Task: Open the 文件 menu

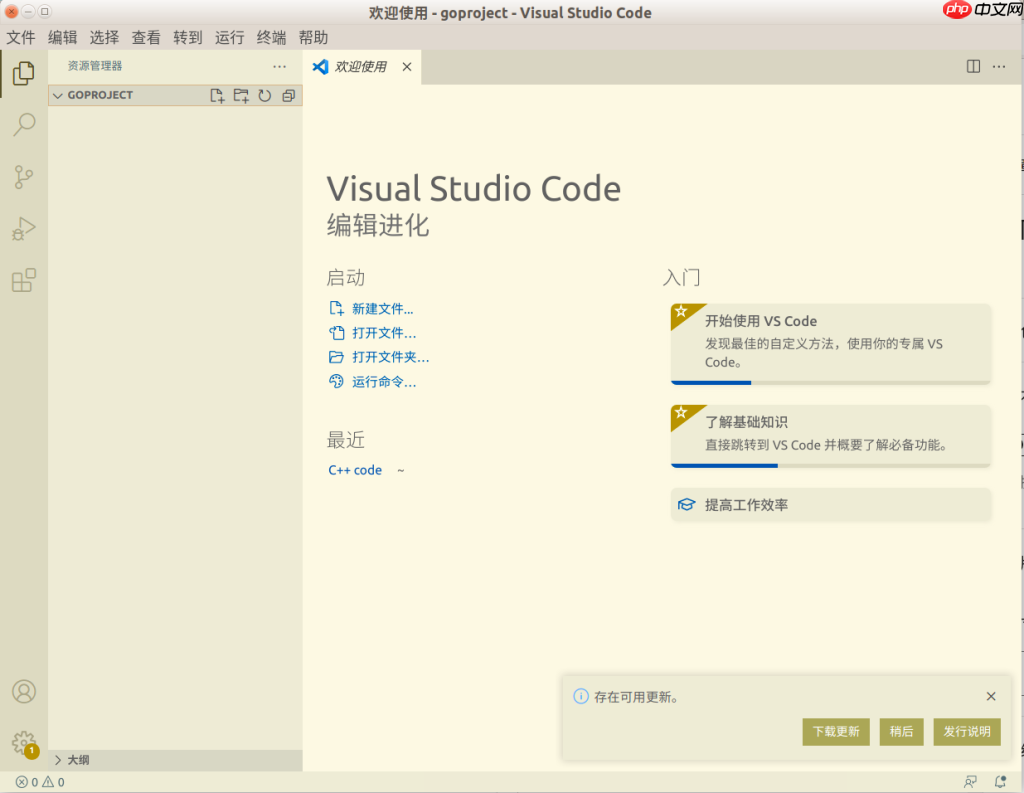Action: tap(21, 37)
